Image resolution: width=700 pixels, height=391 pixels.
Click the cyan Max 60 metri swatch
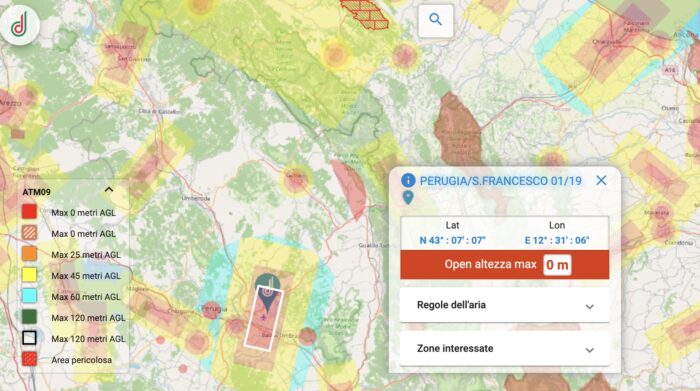29,295
